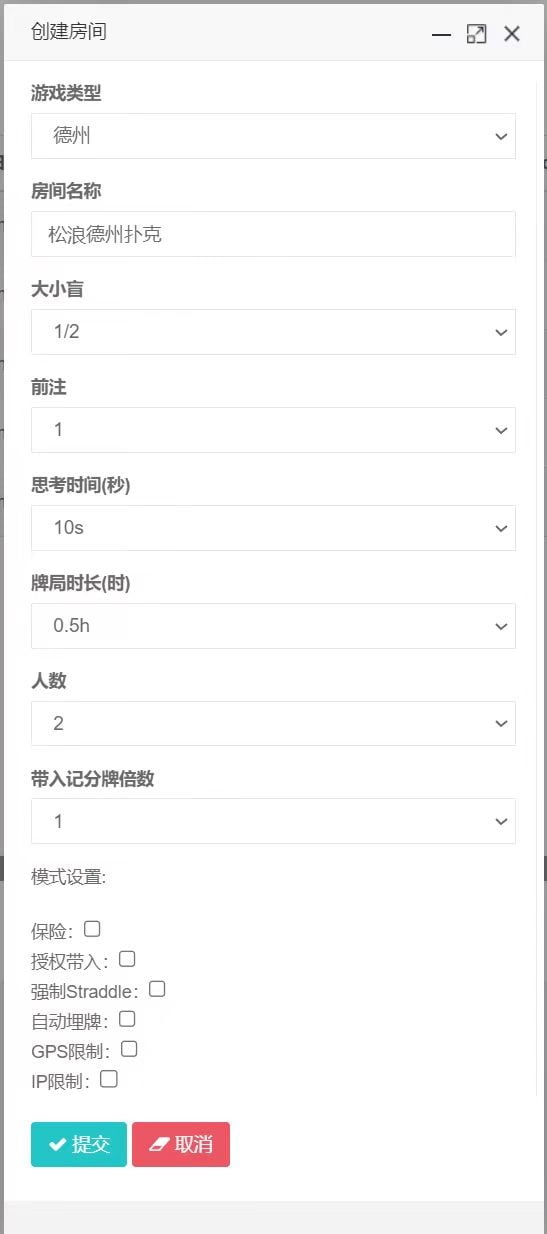Enable the 自动埋牌 checkbox
This screenshot has height=1234, width=547.
(127, 1019)
